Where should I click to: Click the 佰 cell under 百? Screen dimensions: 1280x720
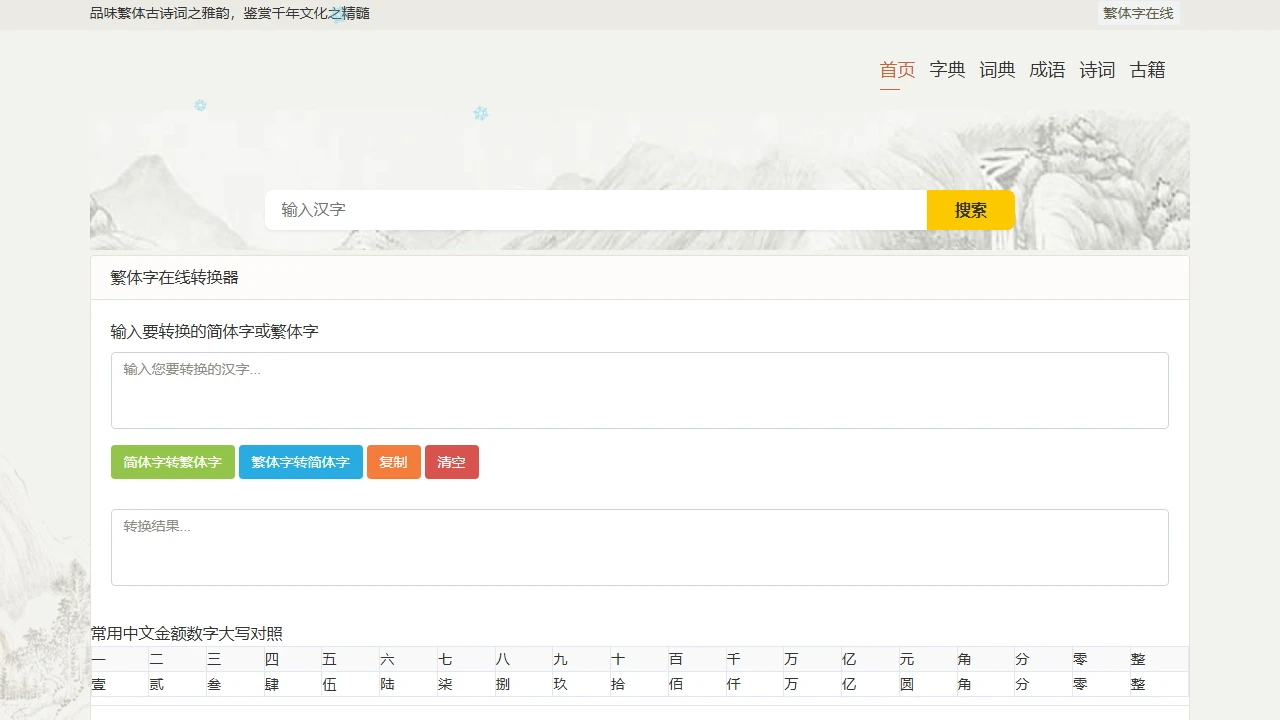tap(676, 685)
